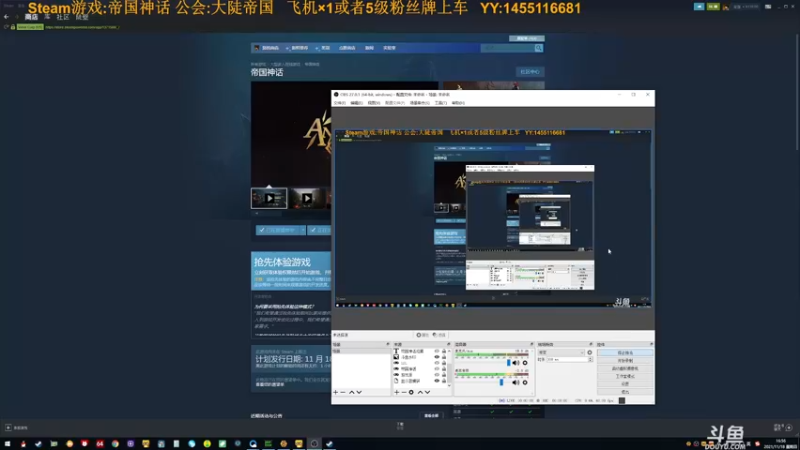Click the filters button above the Sources panel
The image size is (800, 450).
[x=439, y=335]
